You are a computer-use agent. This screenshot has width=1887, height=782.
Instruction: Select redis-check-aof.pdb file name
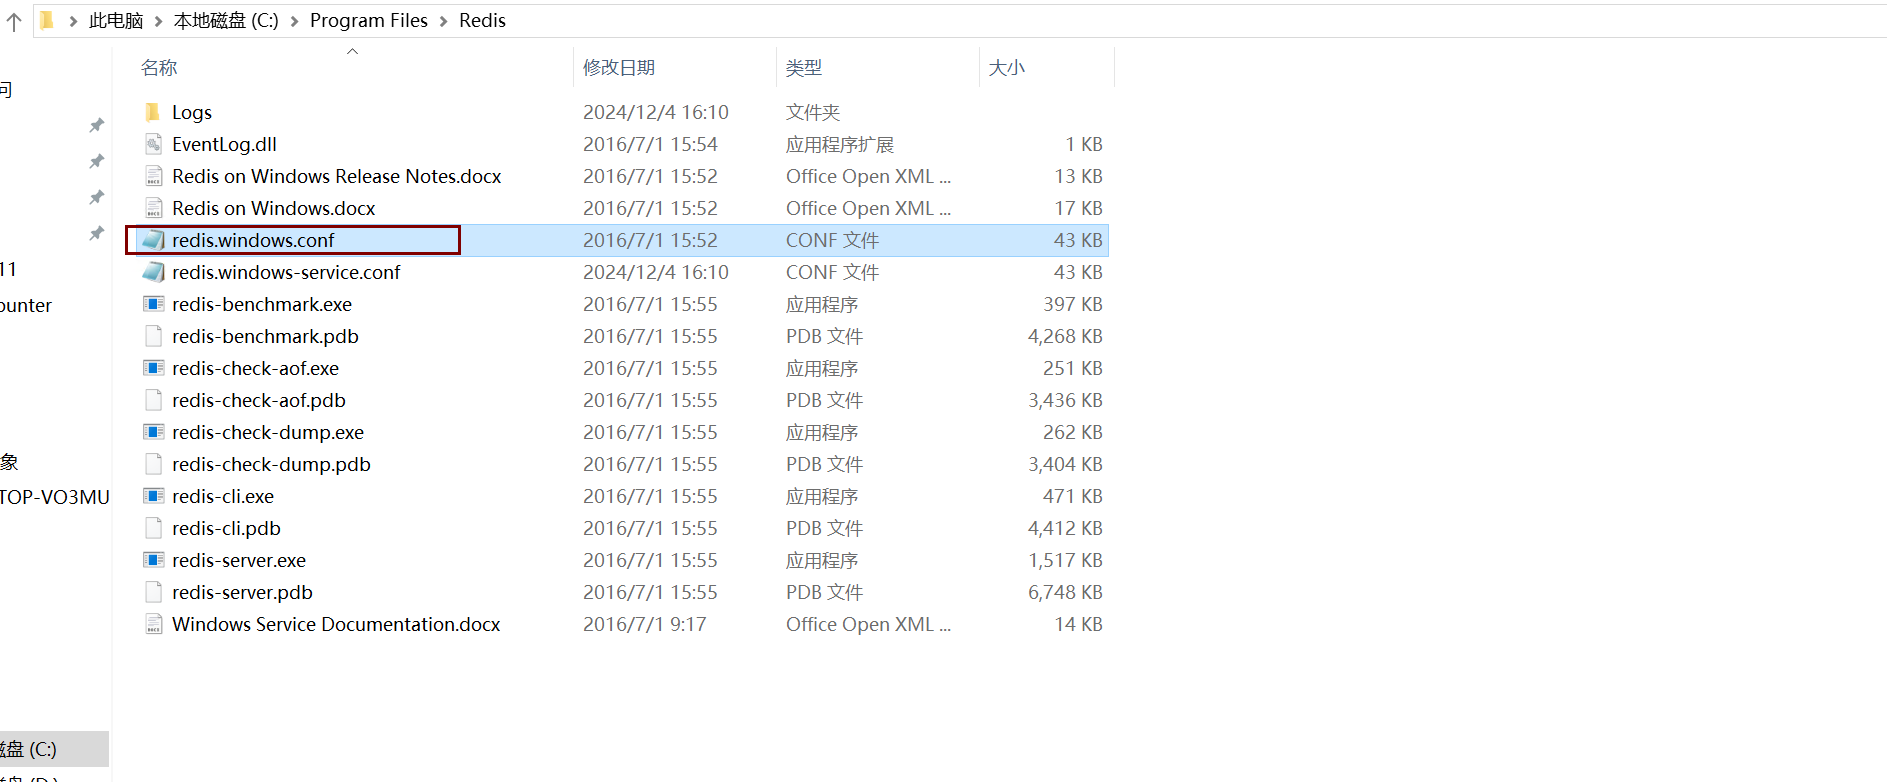click(x=258, y=400)
